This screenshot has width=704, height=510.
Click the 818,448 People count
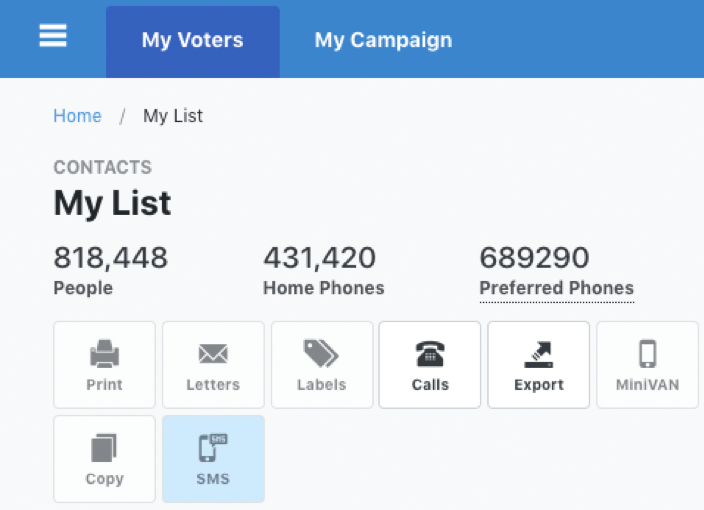[x=110, y=258]
